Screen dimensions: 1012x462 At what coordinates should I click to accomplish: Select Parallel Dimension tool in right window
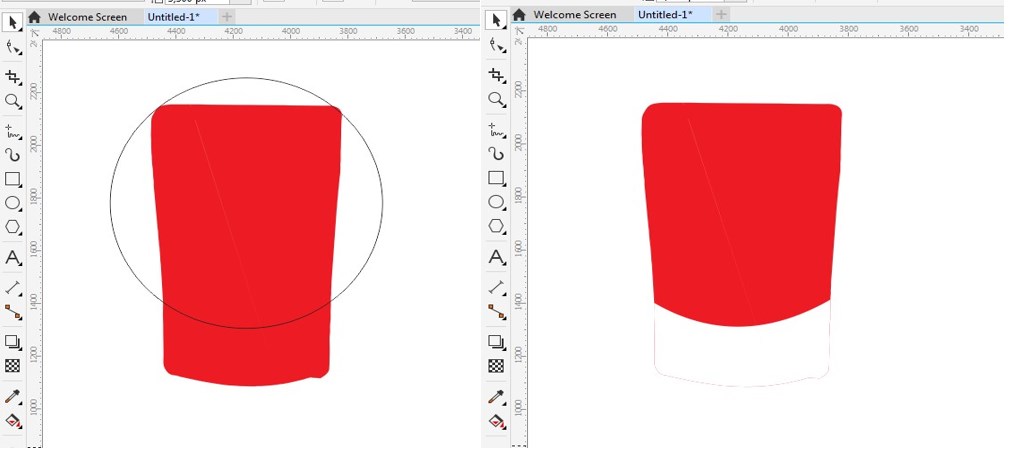pos(496,287)
